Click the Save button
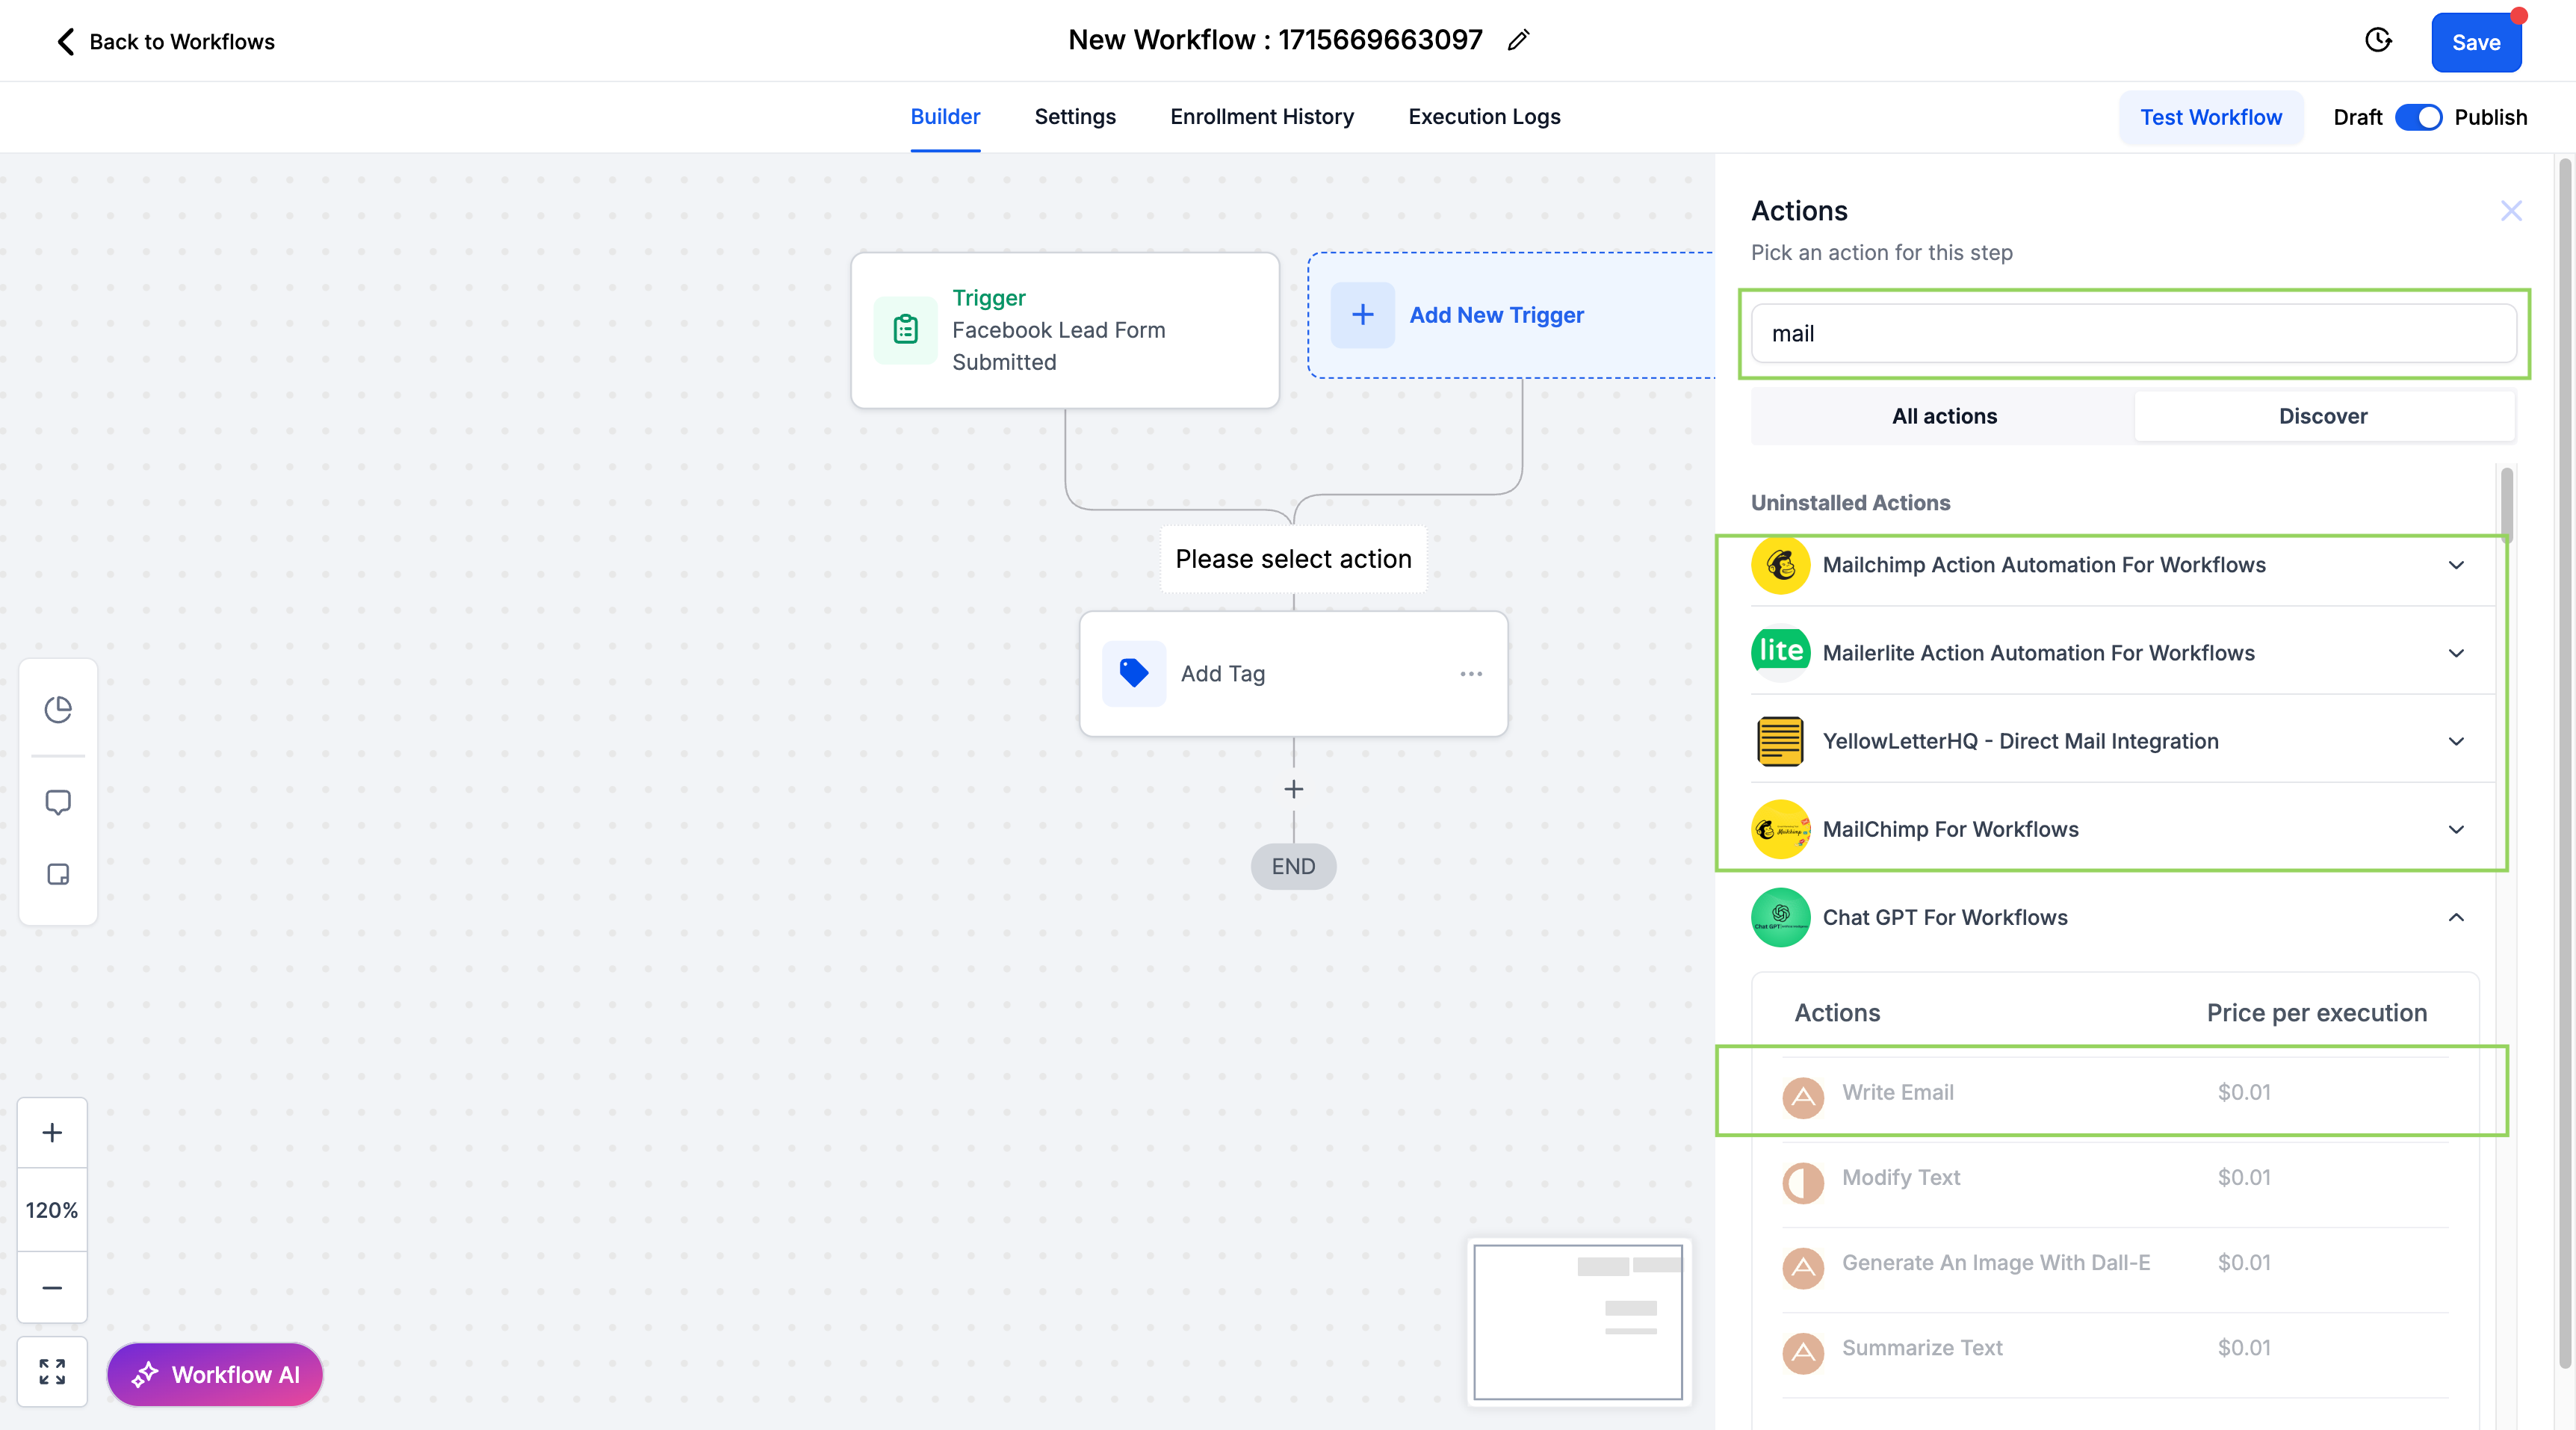Image resolution: width=2576 pixels, height=1430 pixels. pyautogui.click(x=2475, y=43)
